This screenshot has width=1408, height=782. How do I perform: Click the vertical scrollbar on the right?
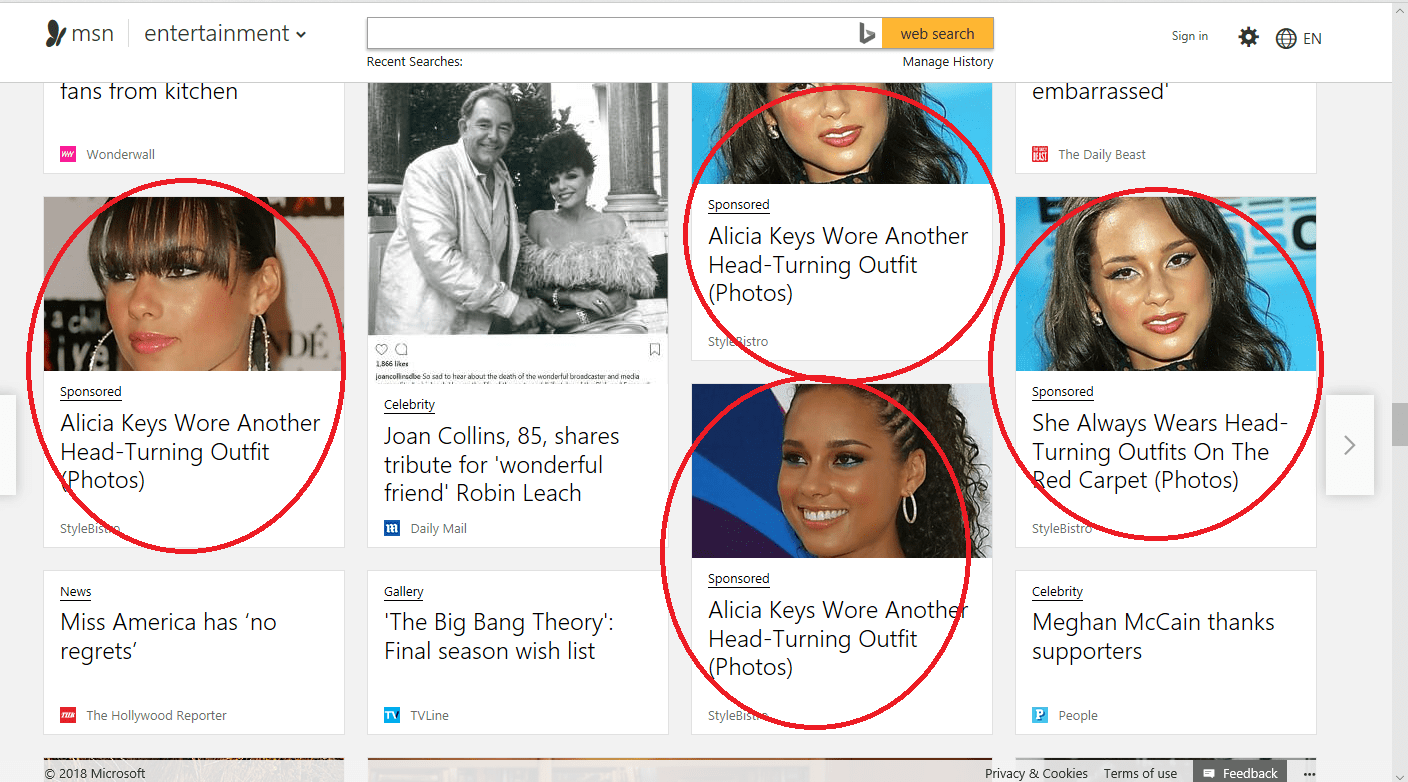point(1400,424)
